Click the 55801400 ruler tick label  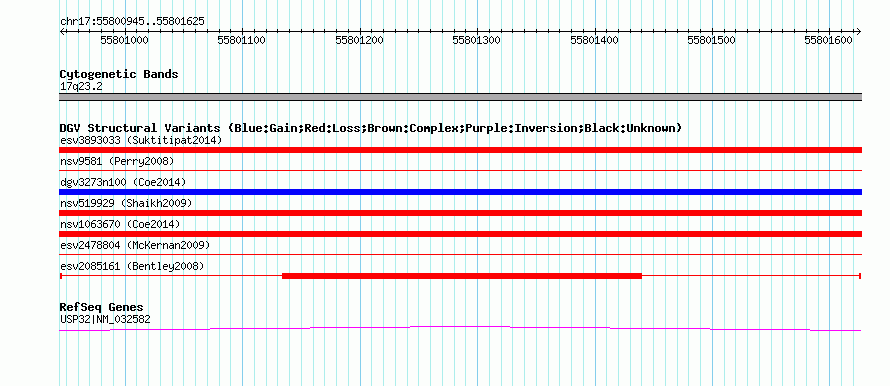point(594,40)
